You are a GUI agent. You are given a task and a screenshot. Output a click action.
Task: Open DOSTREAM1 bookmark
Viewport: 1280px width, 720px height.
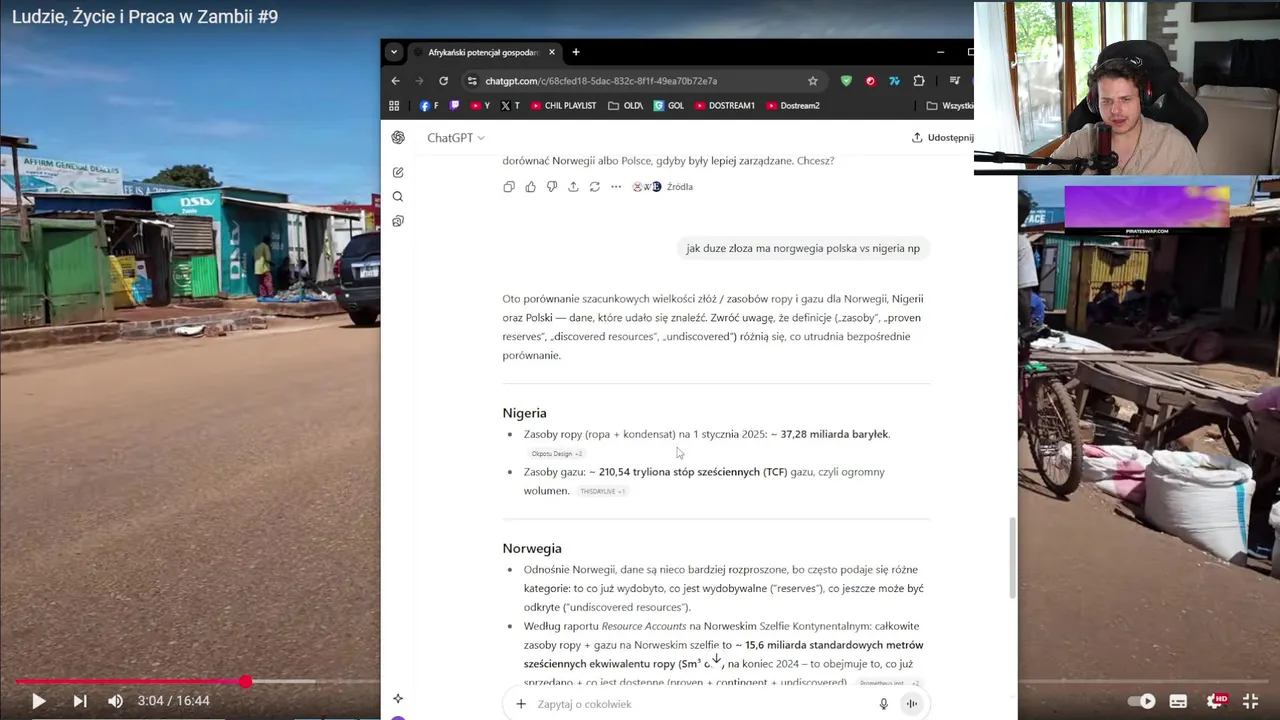(725, 106)
